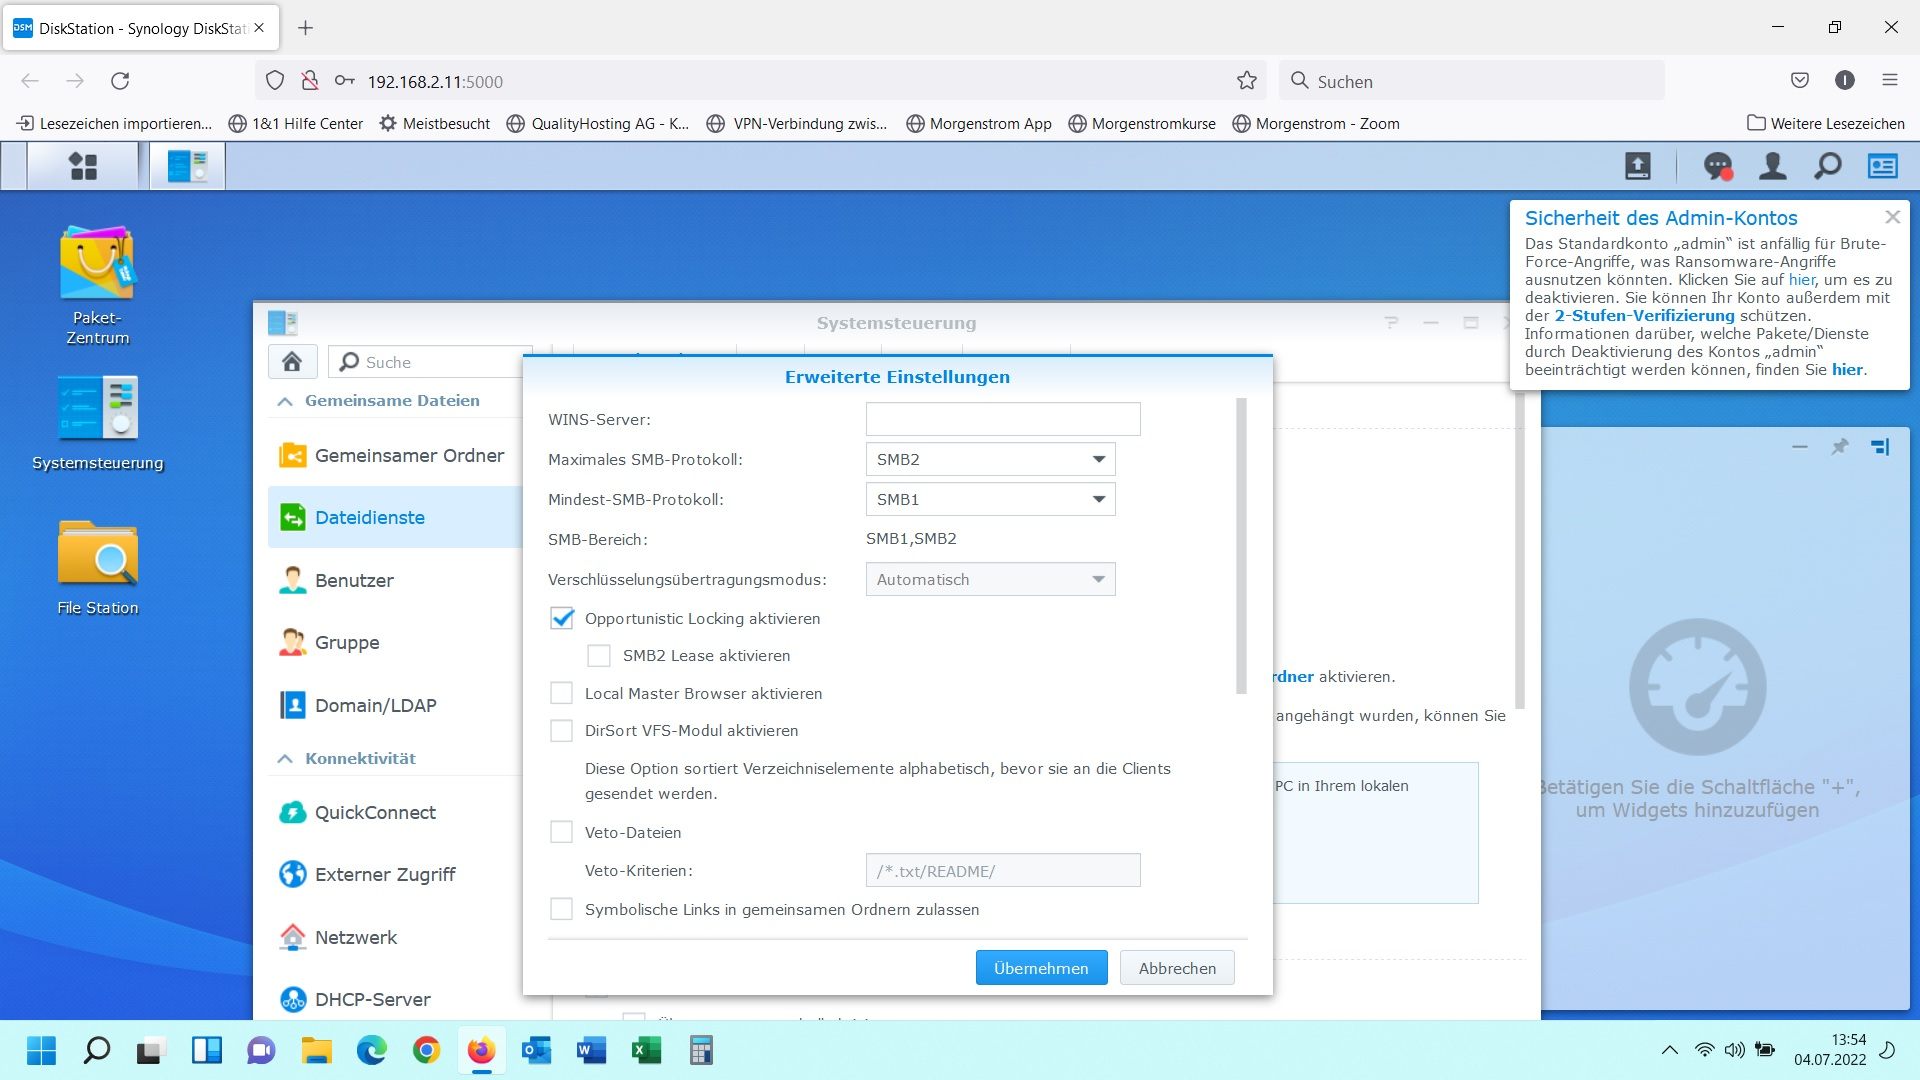Enable Veto-Dateien checkbox
Viewport: 1920px width, 1080px height.
tap(562, 832)
